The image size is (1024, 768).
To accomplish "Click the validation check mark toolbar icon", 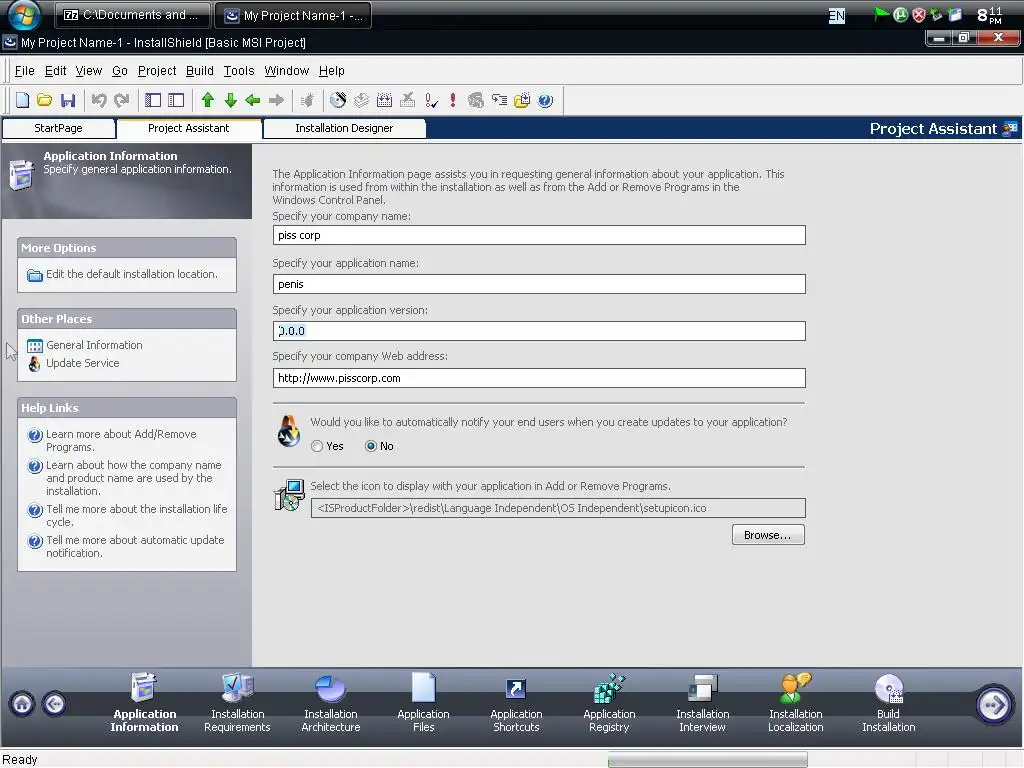I will (431, 100).
